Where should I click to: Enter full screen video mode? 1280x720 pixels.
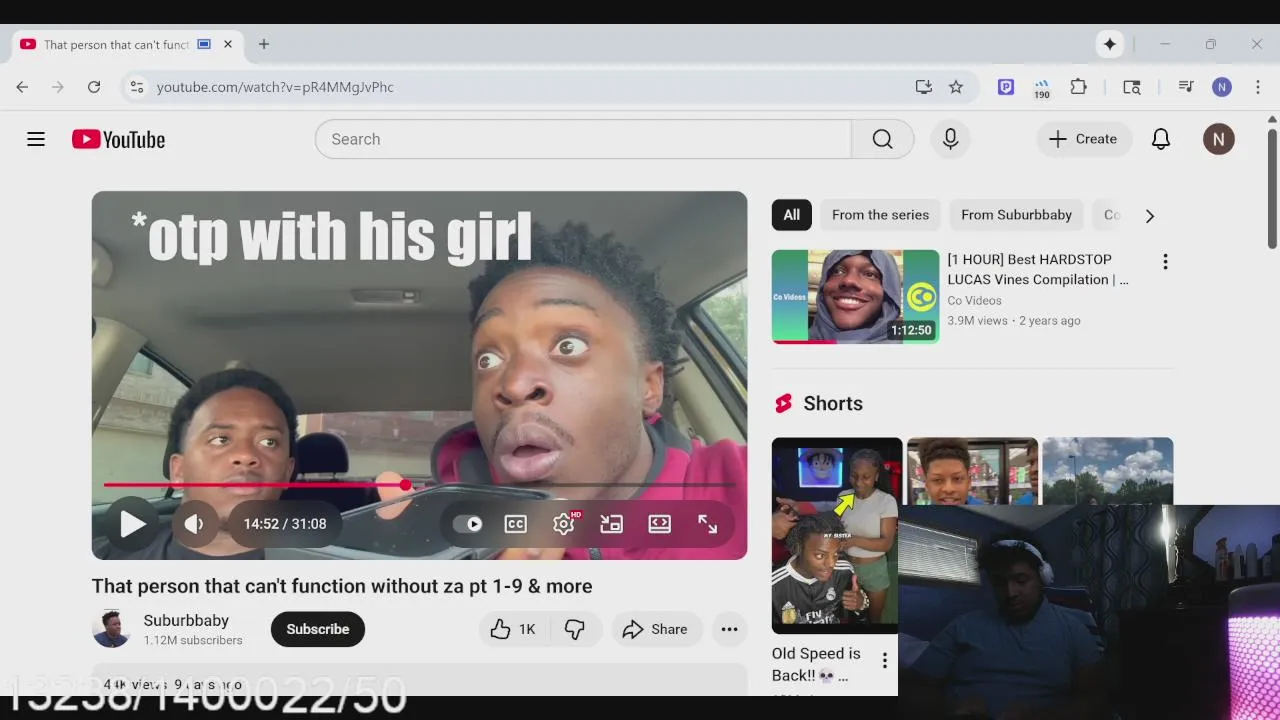pos(707,523)
